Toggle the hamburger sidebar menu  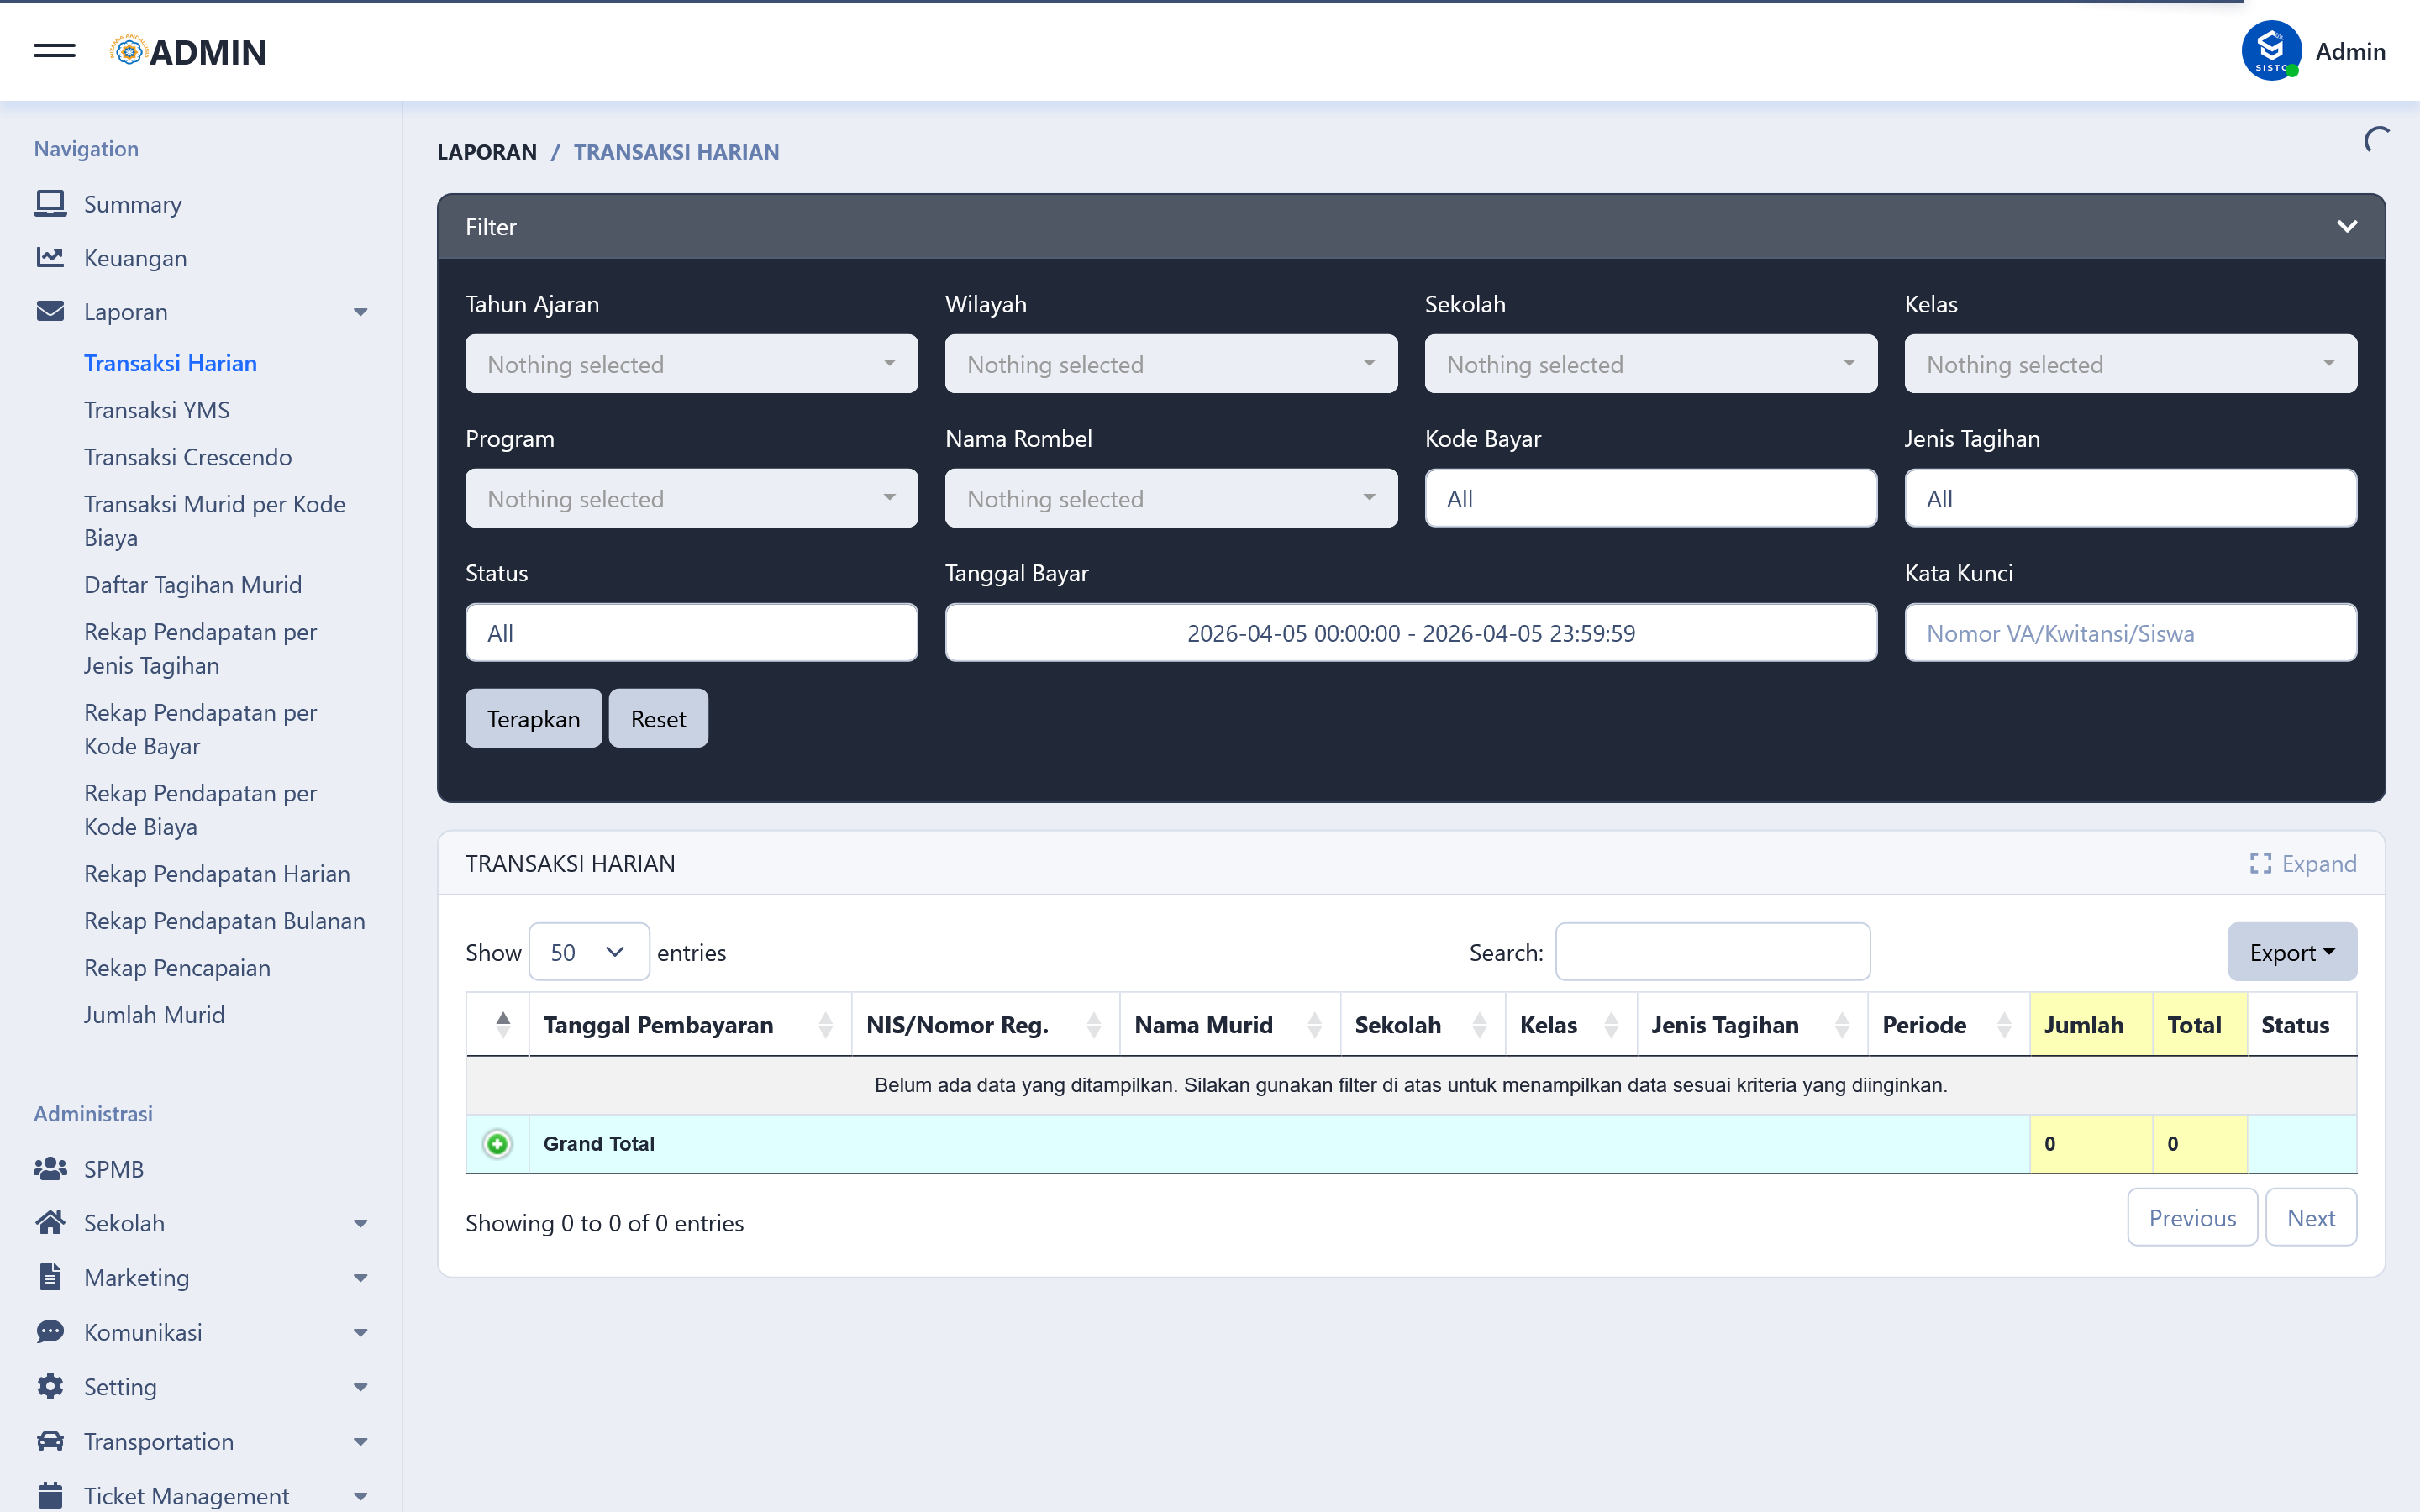click(x=54, y=51)
